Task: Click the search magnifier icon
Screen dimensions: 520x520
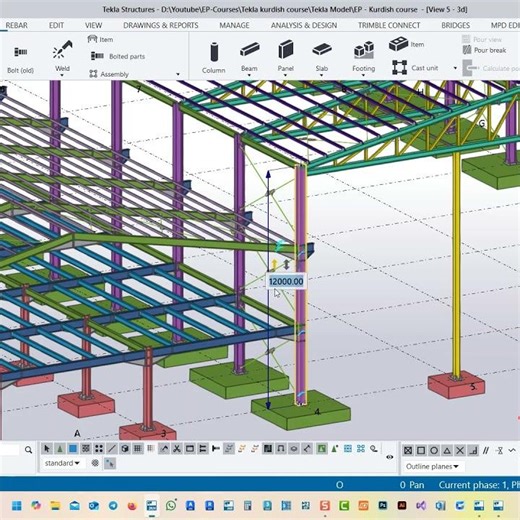Action: pyautogui.click(x=29, y=450)
